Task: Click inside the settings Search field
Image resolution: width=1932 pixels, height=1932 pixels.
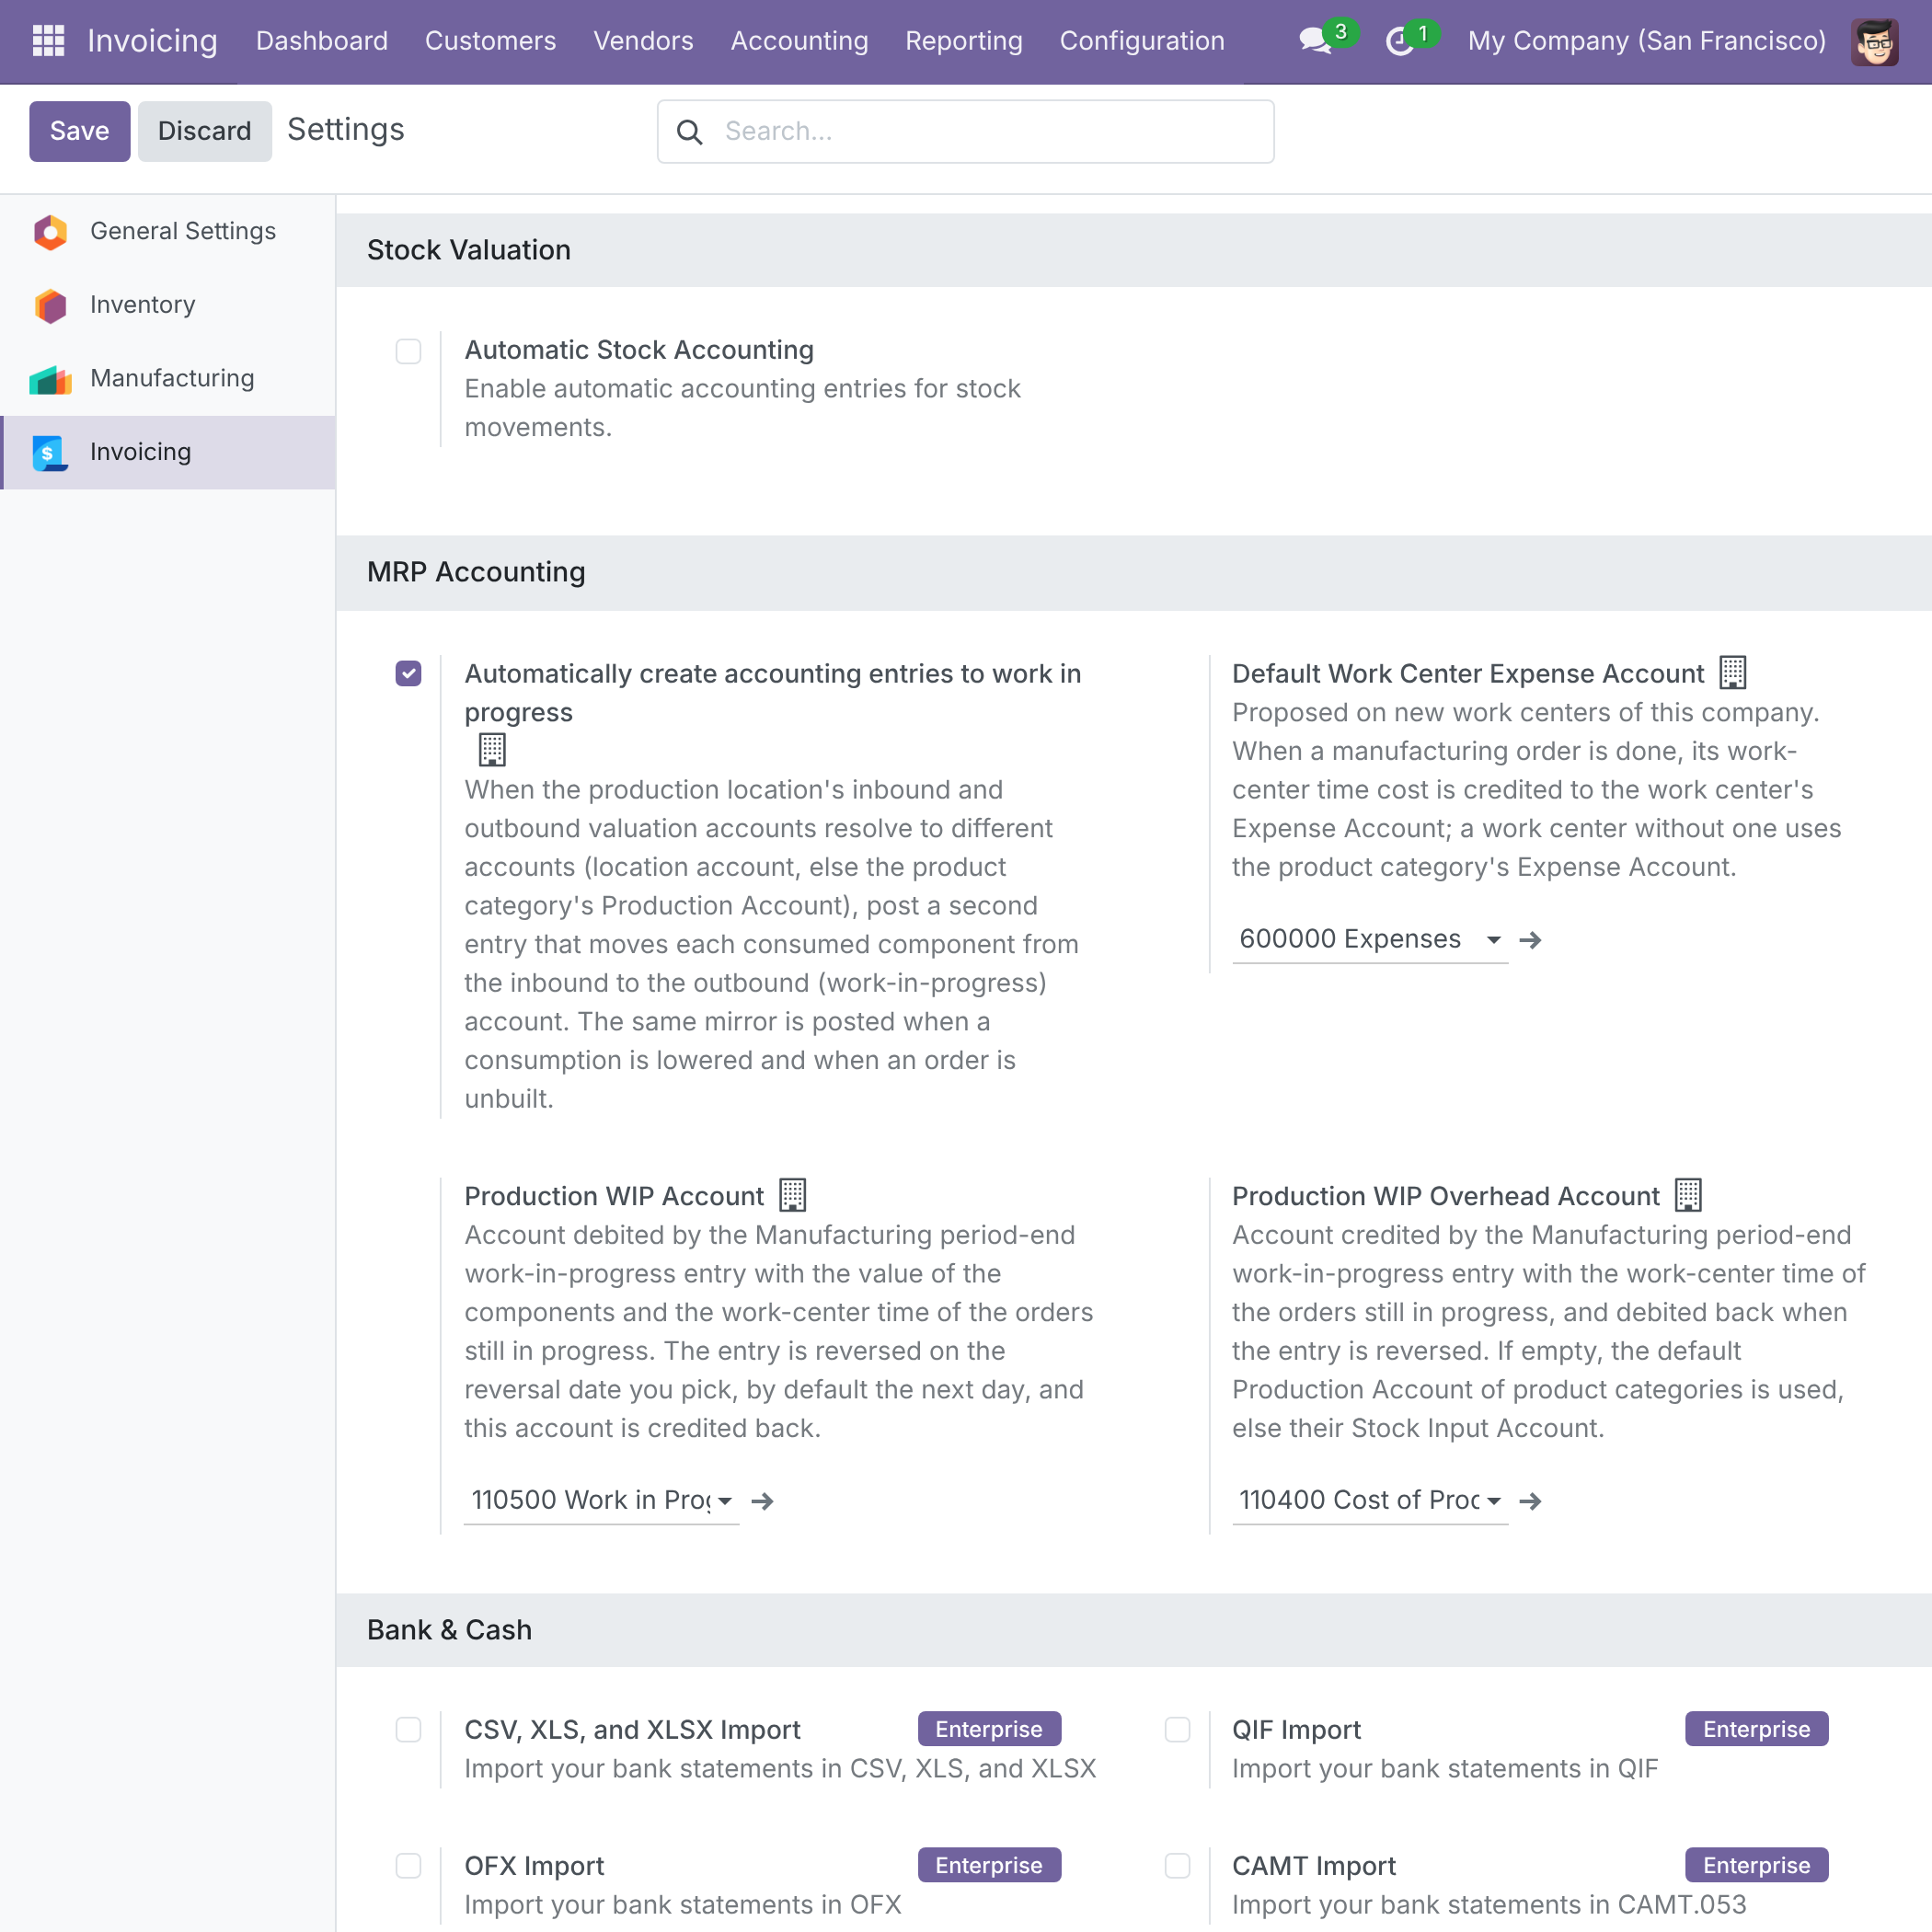Action: click(965, 131)
